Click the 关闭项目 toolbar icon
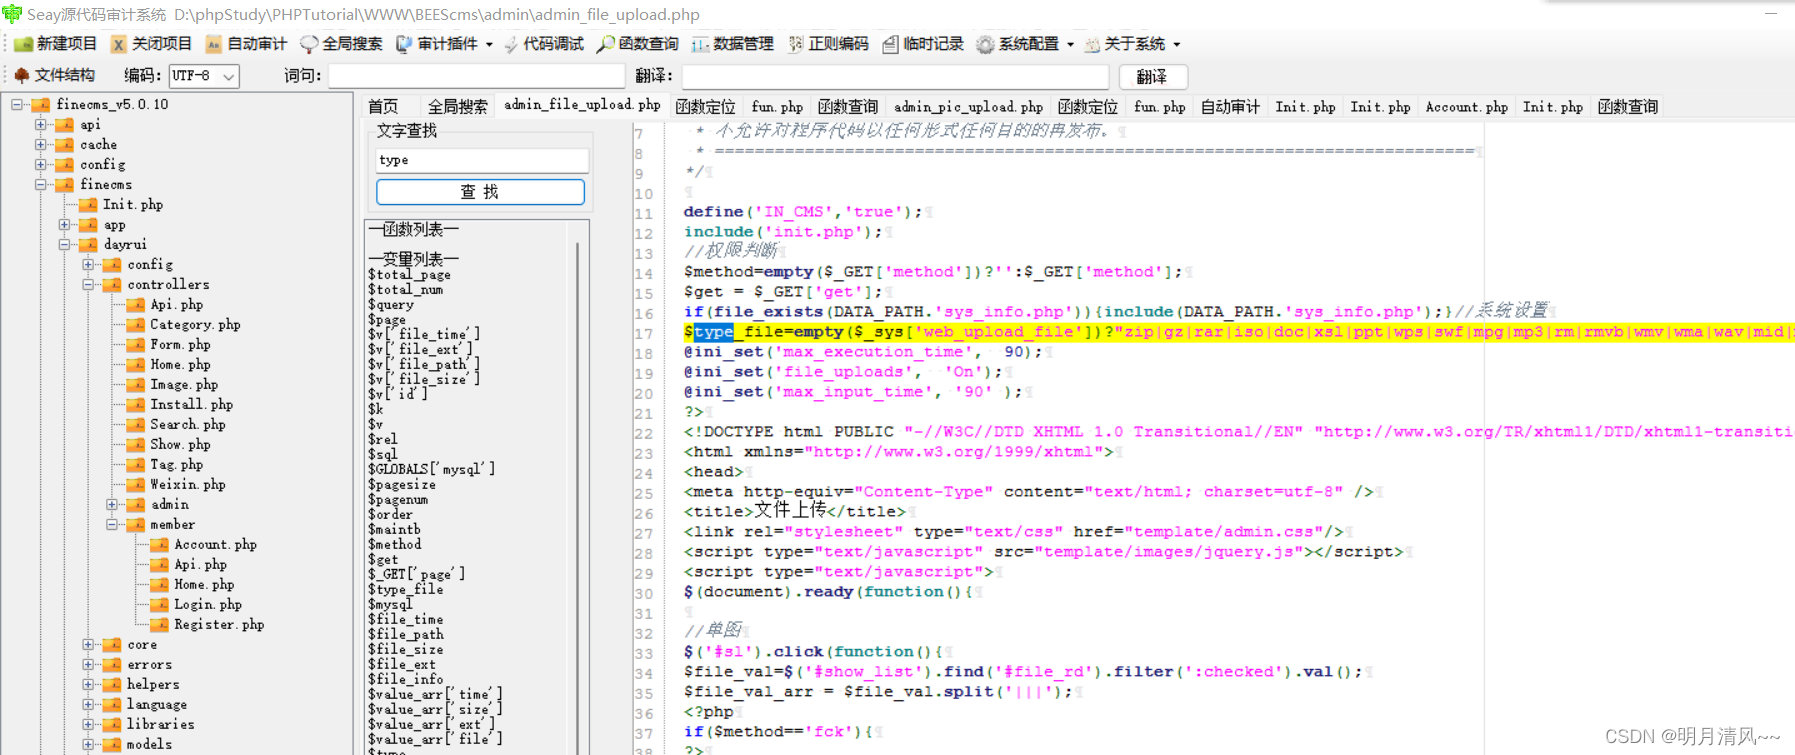The image size is (1795, 755). point(118,44)
